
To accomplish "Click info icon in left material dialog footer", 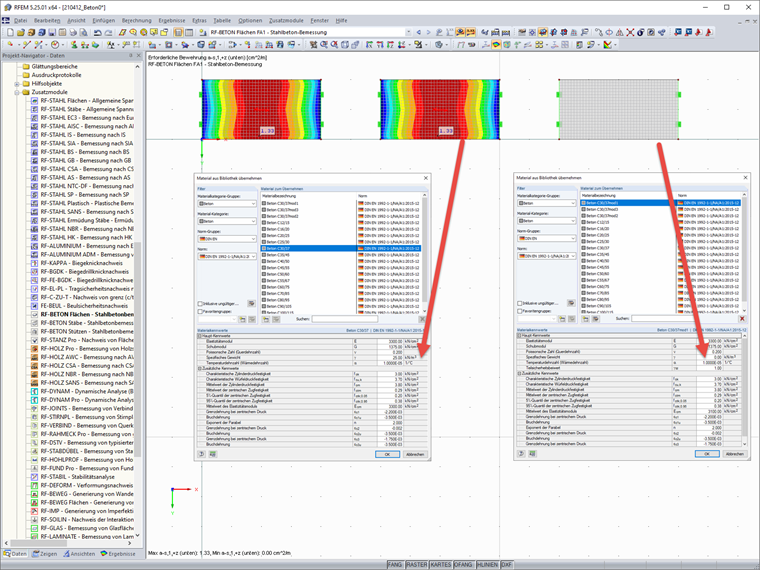I will click(202, 454).
